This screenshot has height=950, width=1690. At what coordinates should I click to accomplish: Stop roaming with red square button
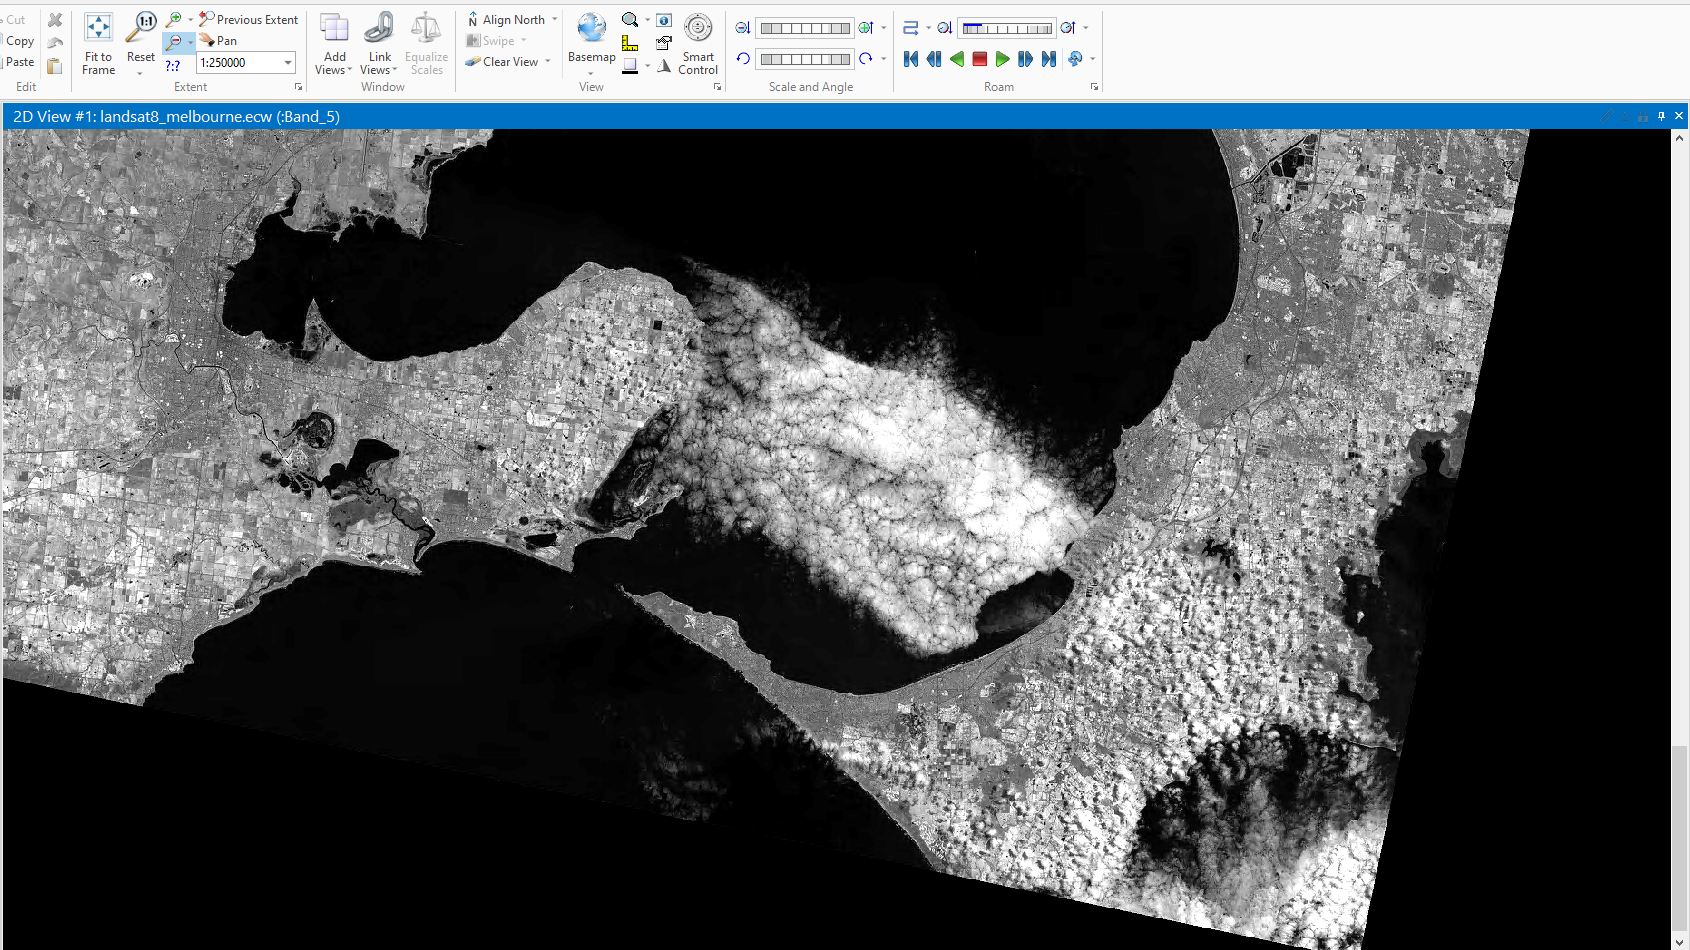980,59
